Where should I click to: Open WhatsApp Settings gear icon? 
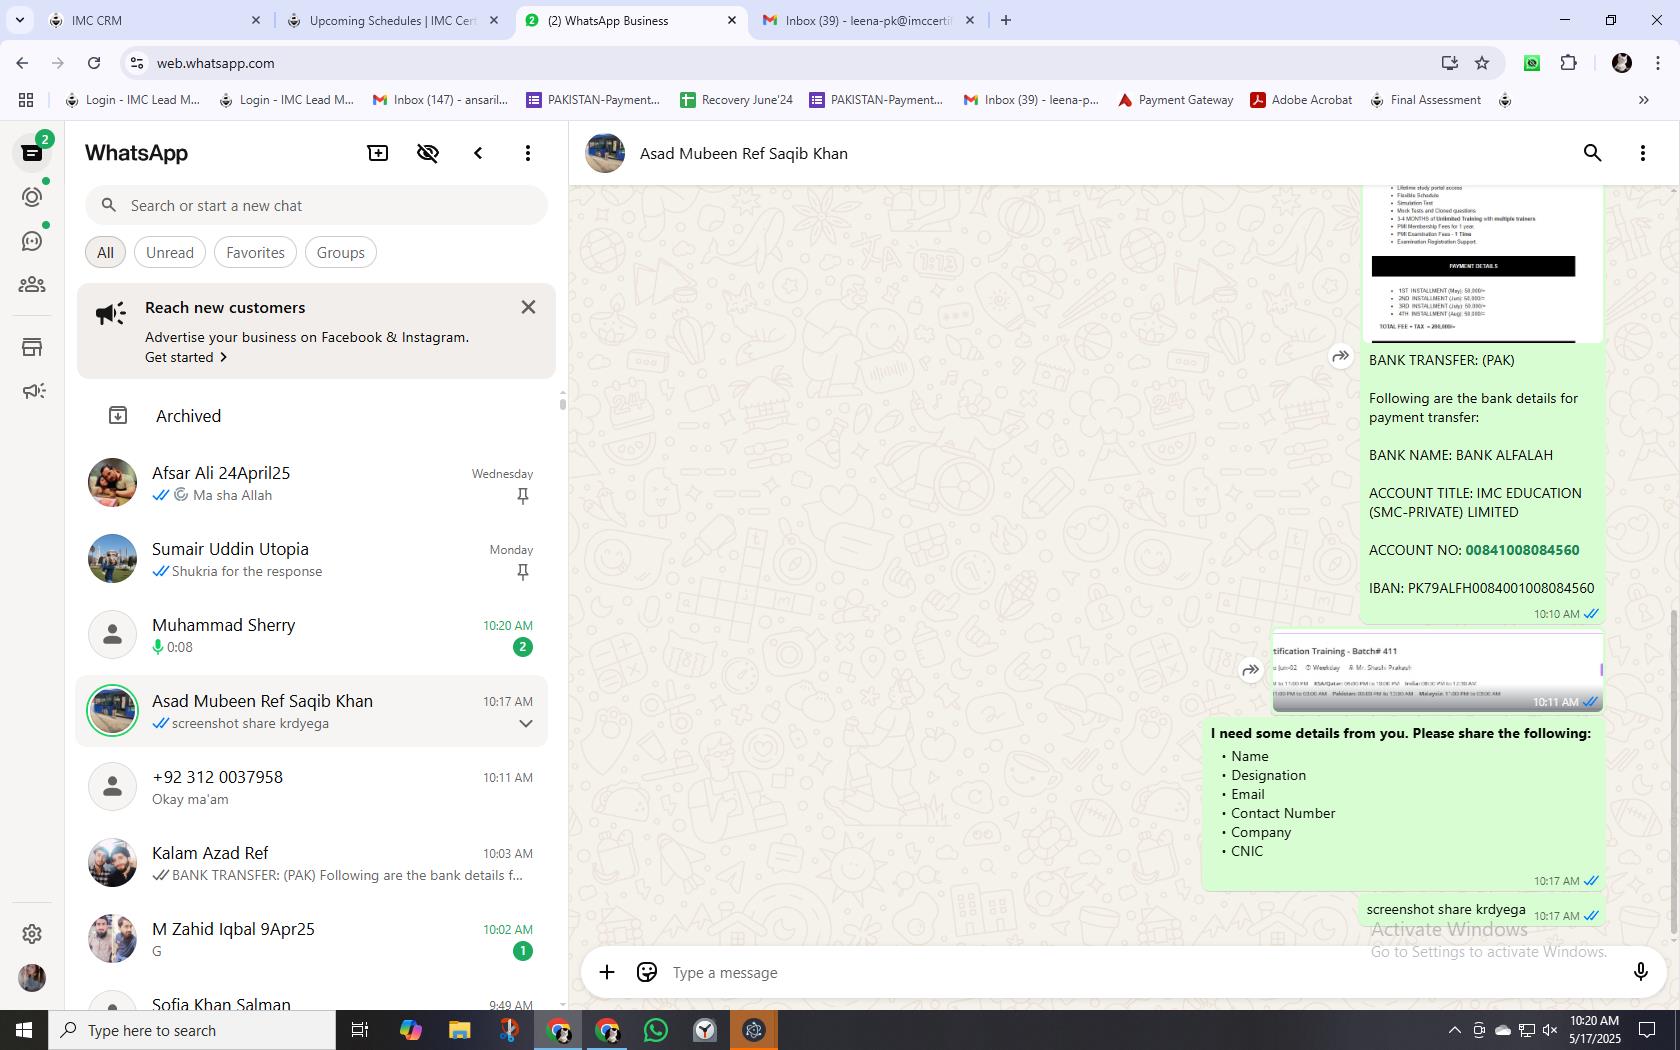[x=32, y=933]
